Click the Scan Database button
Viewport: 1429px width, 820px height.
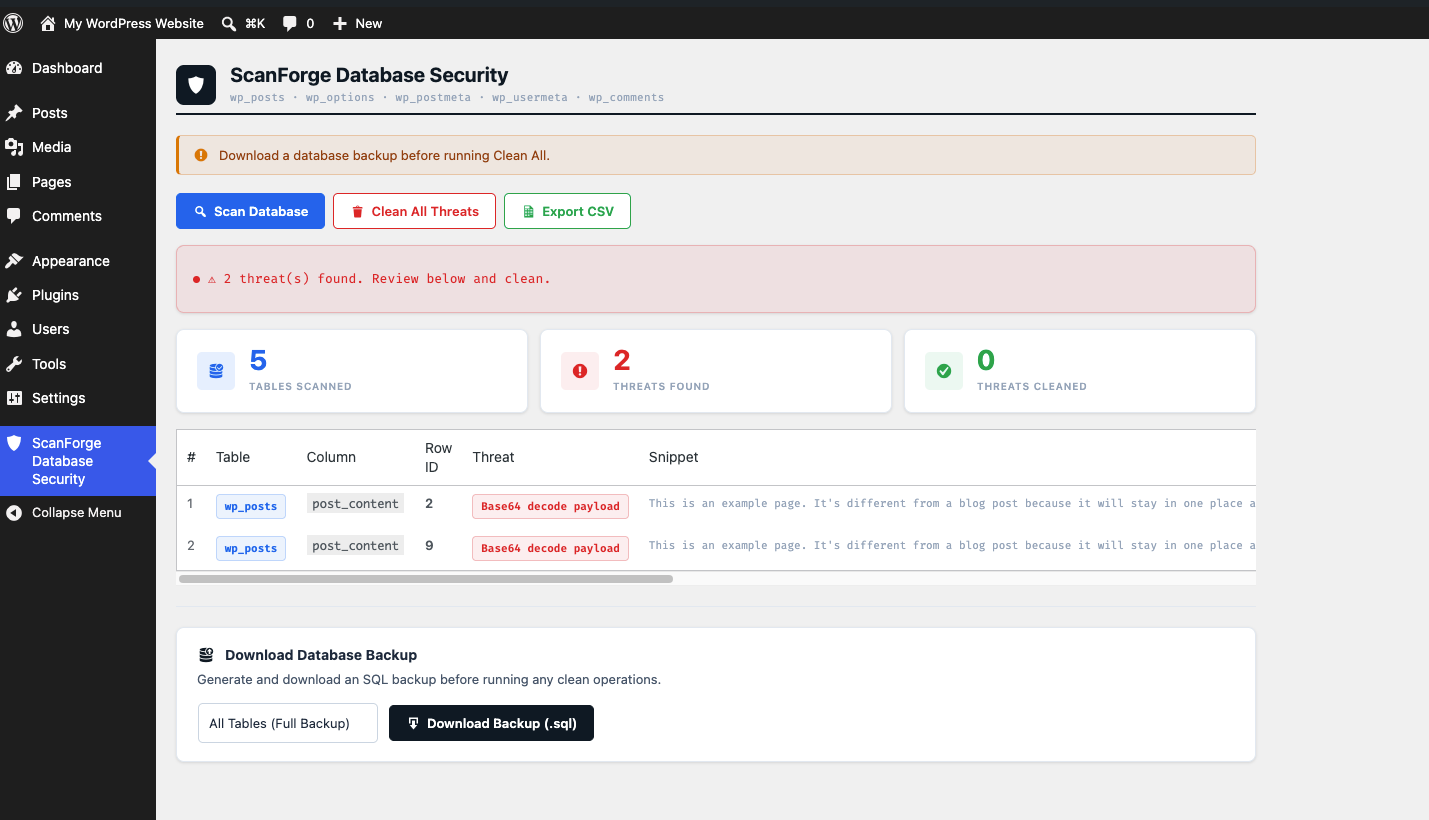(250, 211)
